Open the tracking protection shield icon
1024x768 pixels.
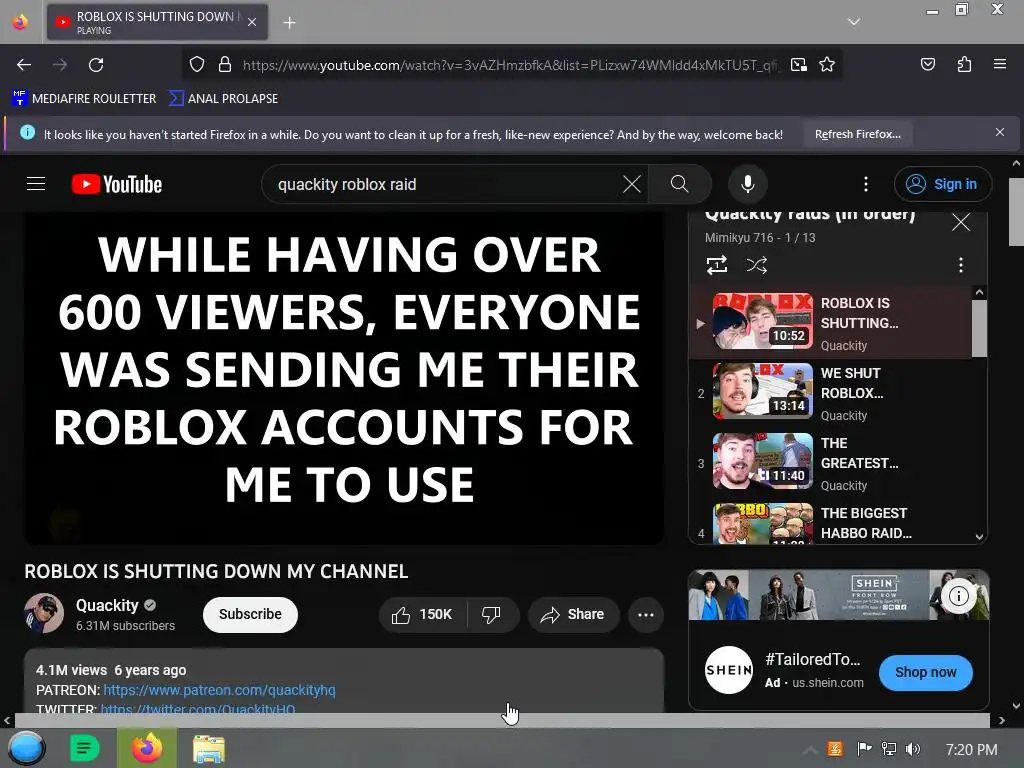click(x=197, y=64)
